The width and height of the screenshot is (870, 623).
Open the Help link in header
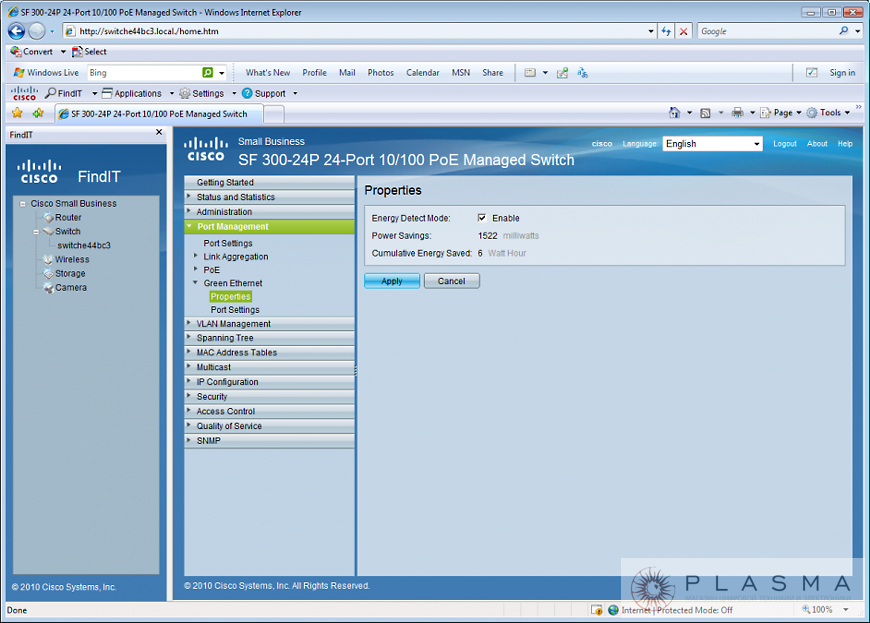(845, 144)
